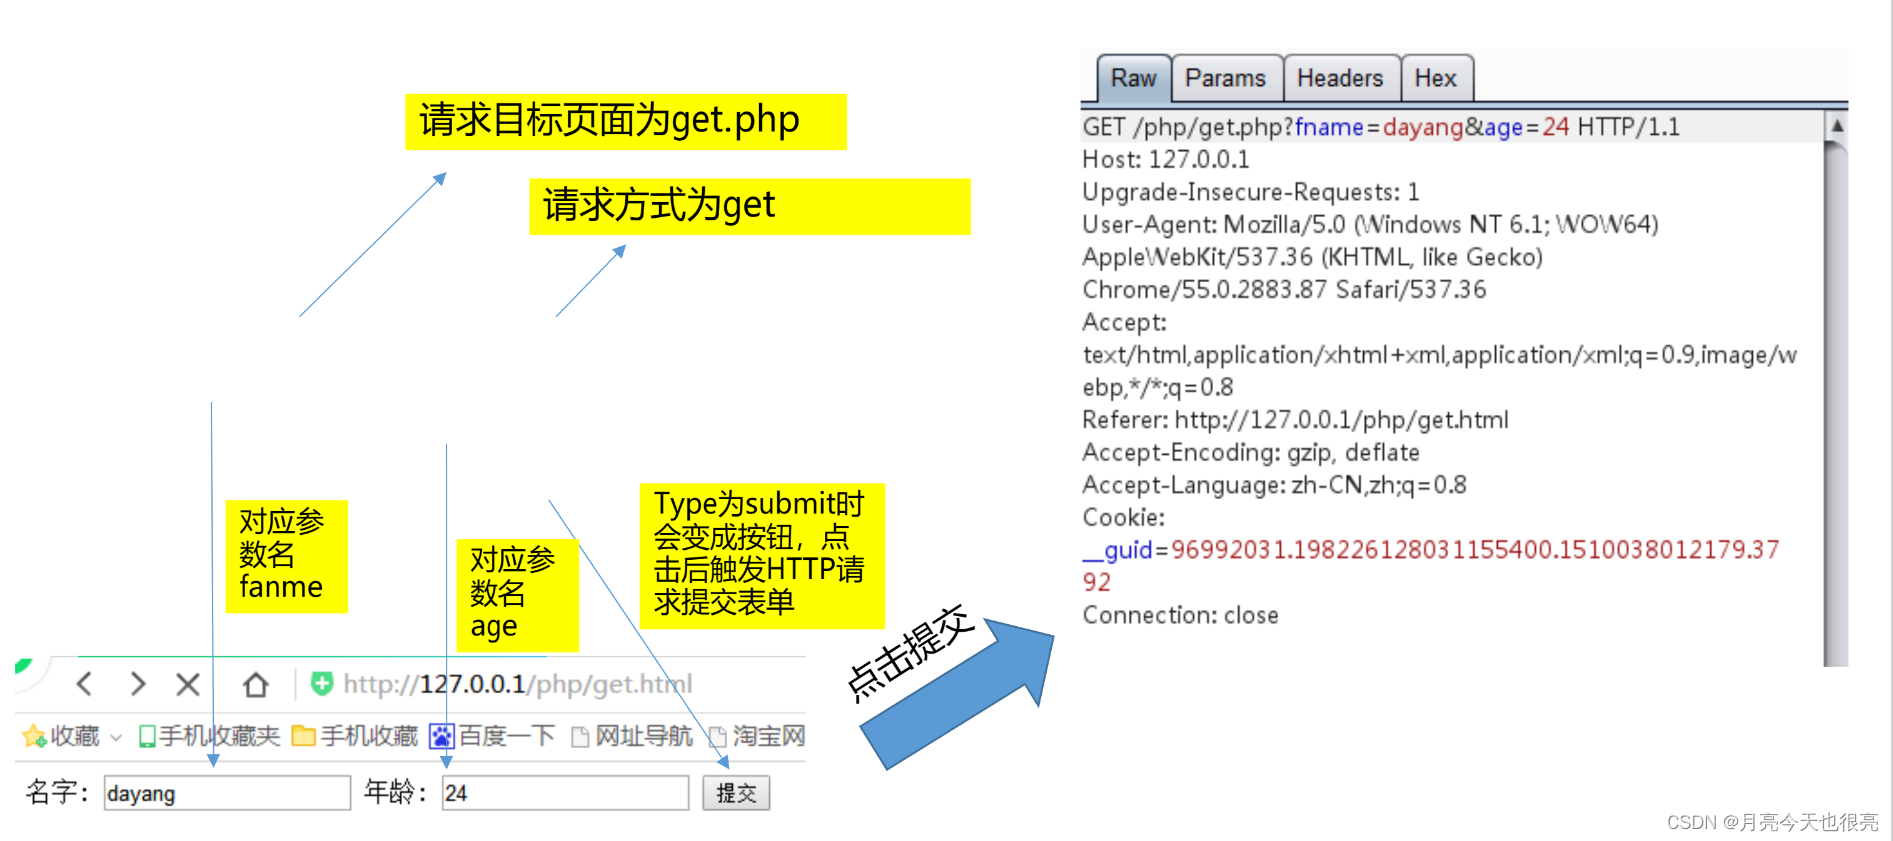The image size is (1893, 841).
Task: Click the 提交 submit button
Action: coord(736,793)
